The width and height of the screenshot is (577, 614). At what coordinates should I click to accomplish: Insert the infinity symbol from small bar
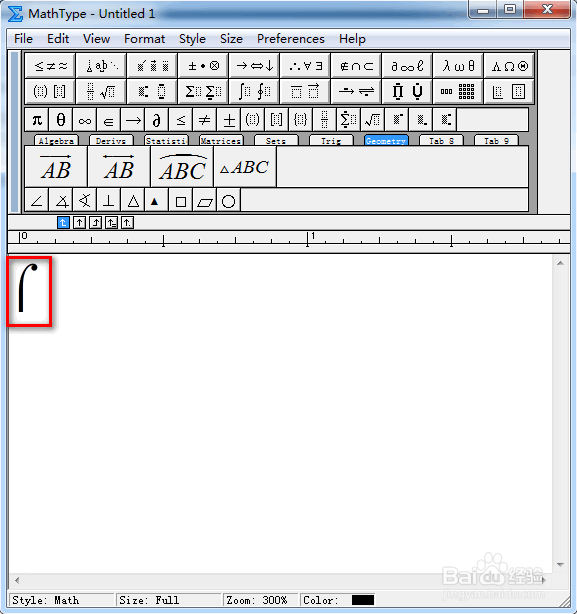85,120
